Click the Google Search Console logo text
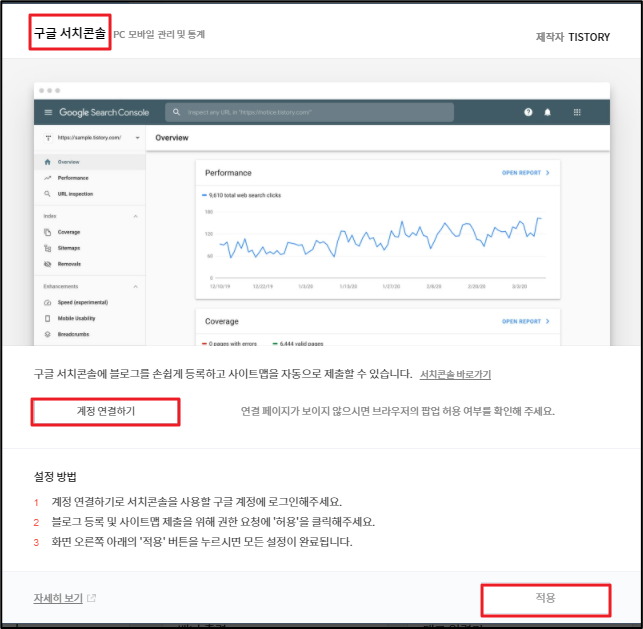This screenshot has width=643, height=629. pyautogui.click(x=104, y=112)
